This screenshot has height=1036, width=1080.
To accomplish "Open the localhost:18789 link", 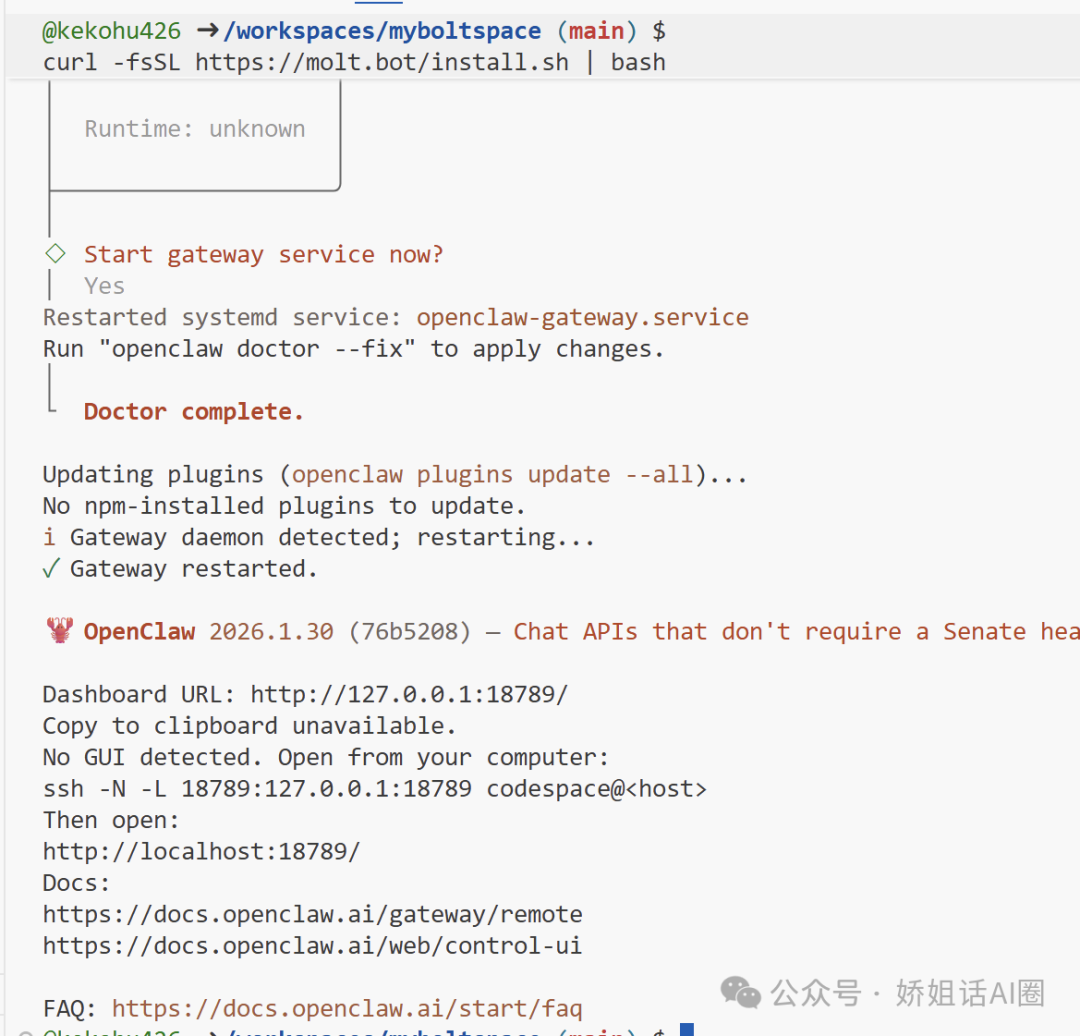I will pyautogui.click(x=201, y=851).
